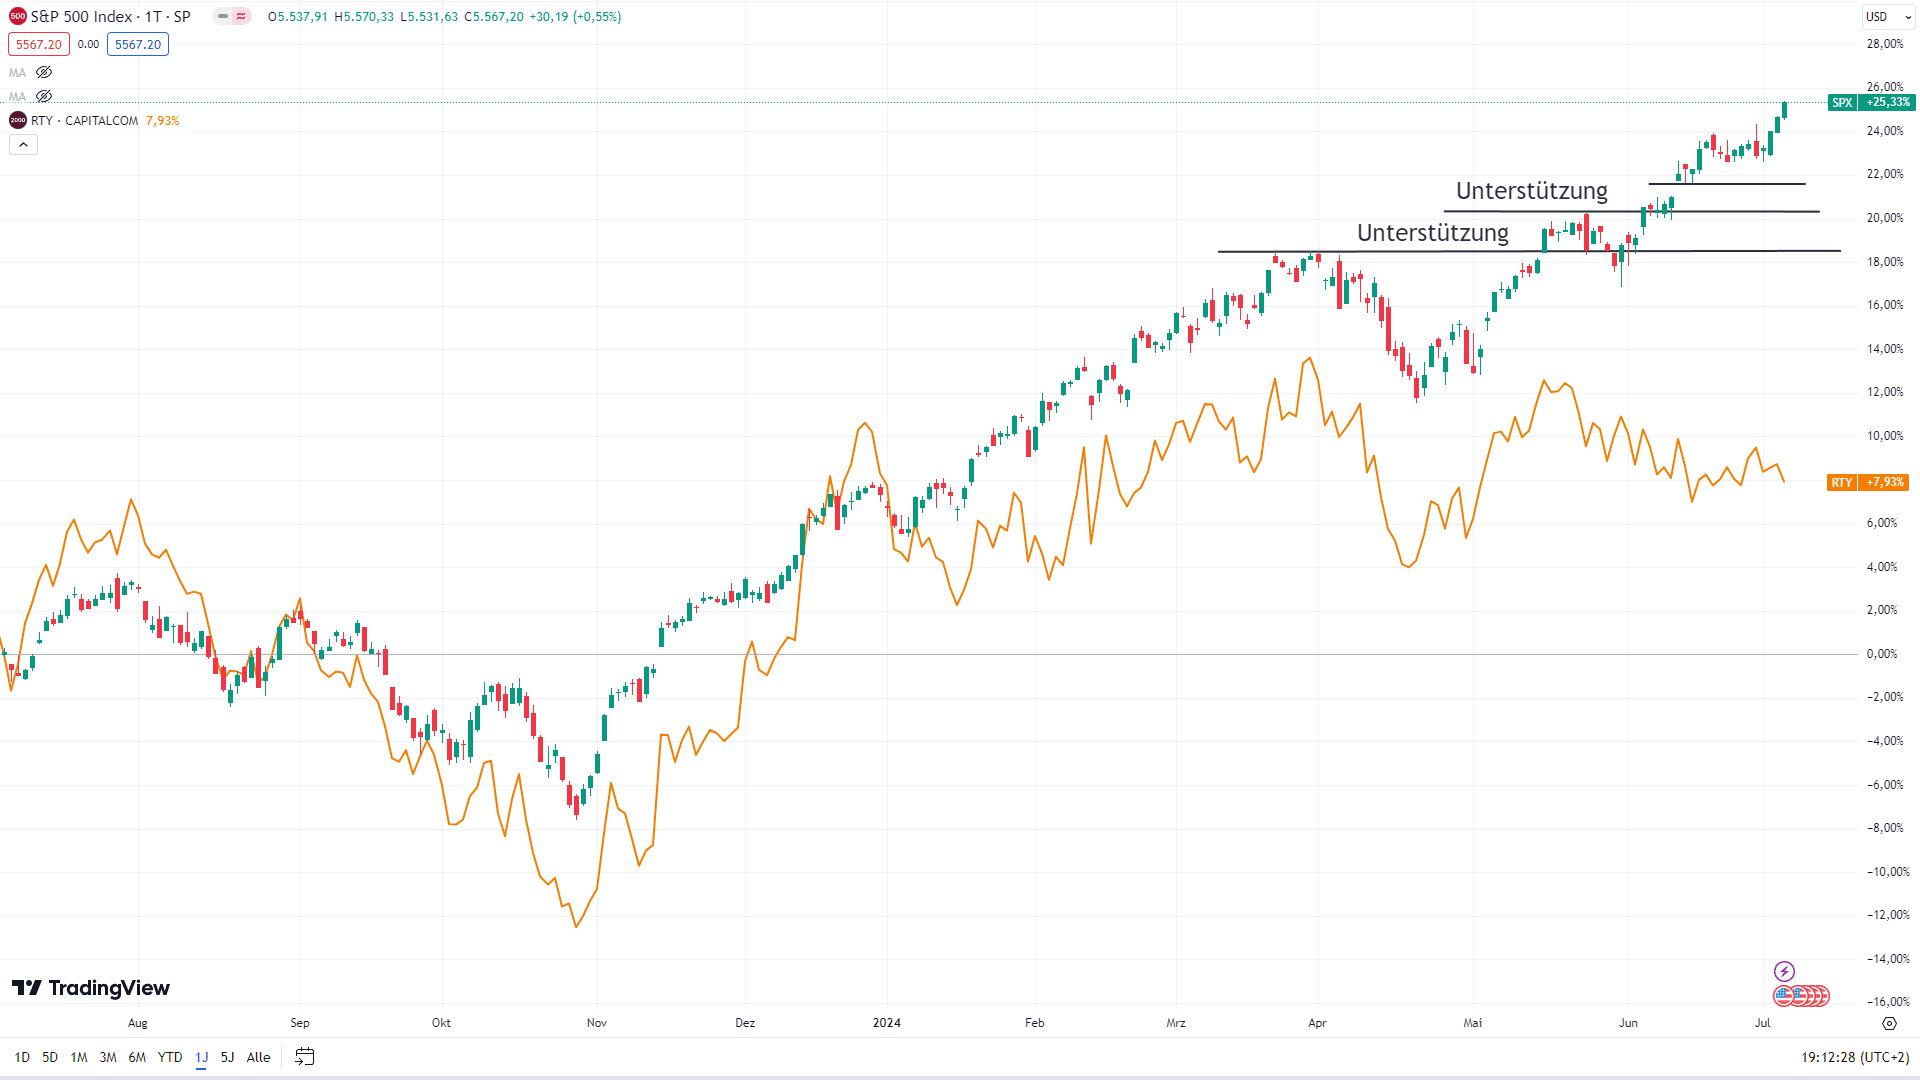This screenshot has width=1920, height=1080.
Task: Click the 2024 label on the time axis
Action: 886,1023
